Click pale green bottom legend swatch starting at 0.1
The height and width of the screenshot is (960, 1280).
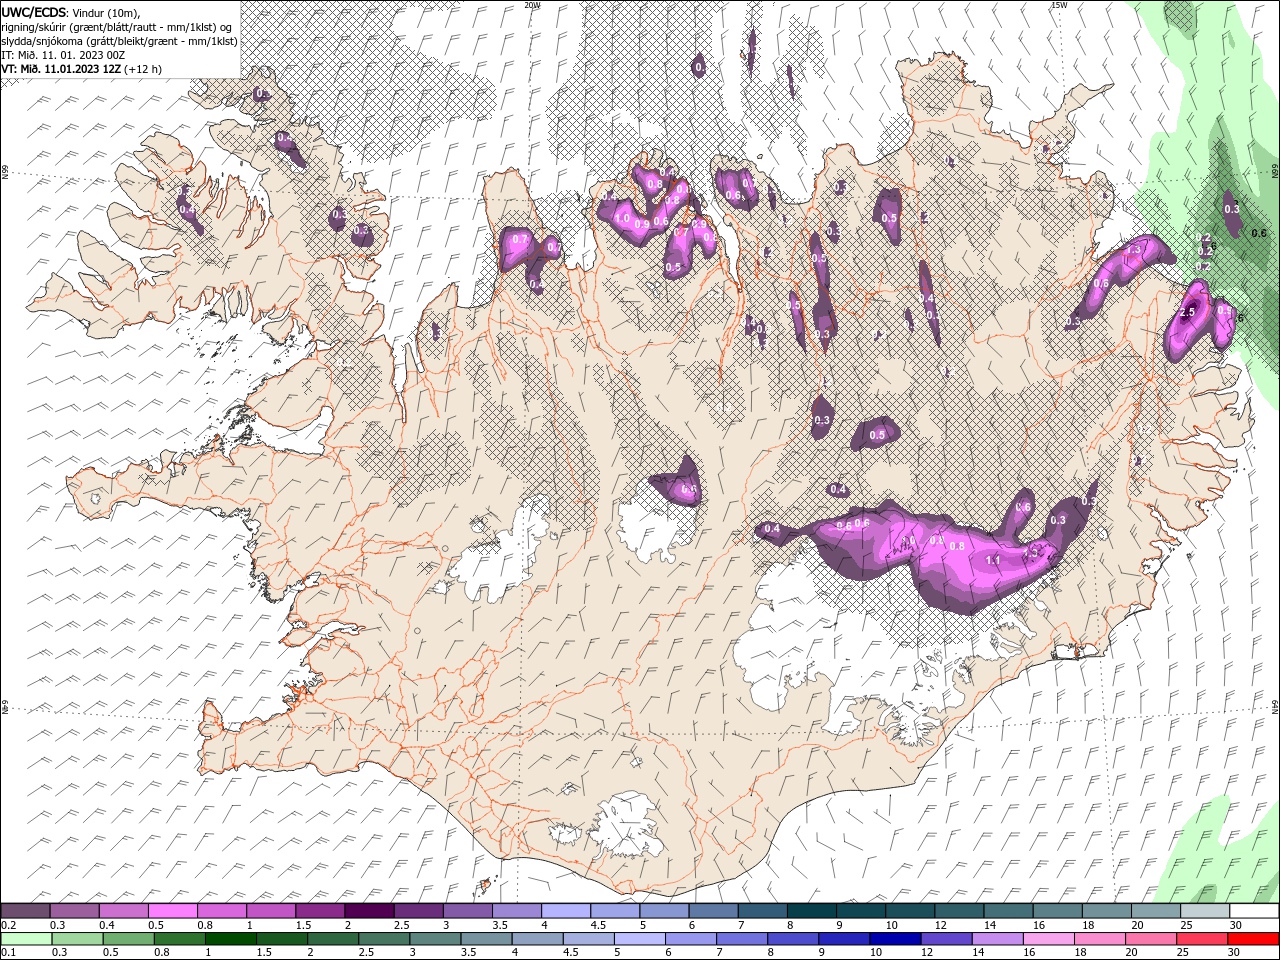27,939
